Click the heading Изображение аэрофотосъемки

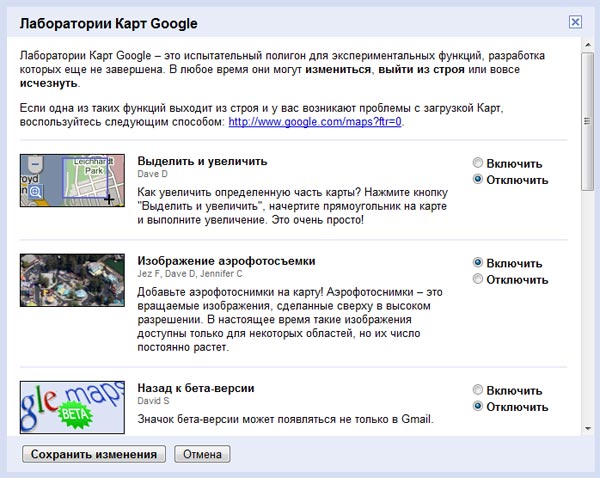pos(226,261)
